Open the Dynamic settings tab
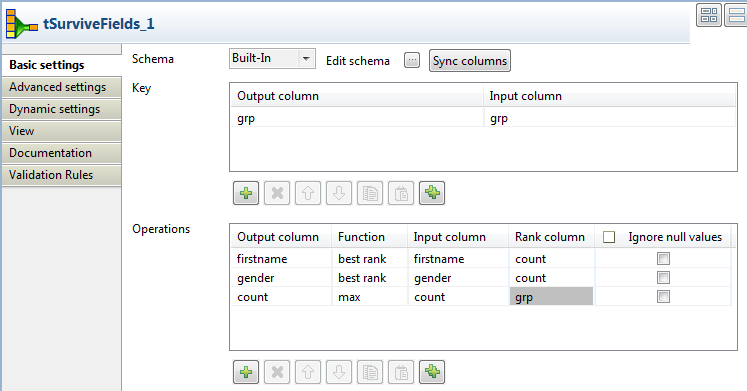 (x=61, y=109)
